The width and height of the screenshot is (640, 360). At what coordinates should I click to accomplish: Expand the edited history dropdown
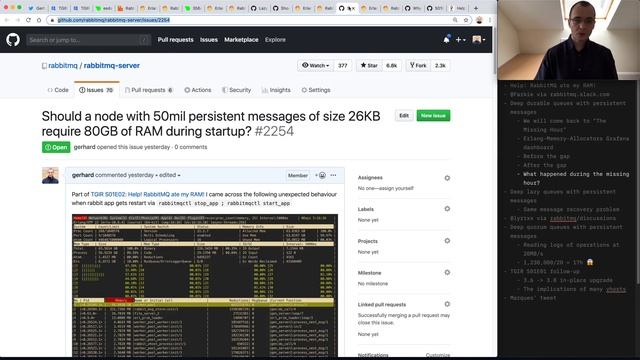pos(169,175)
